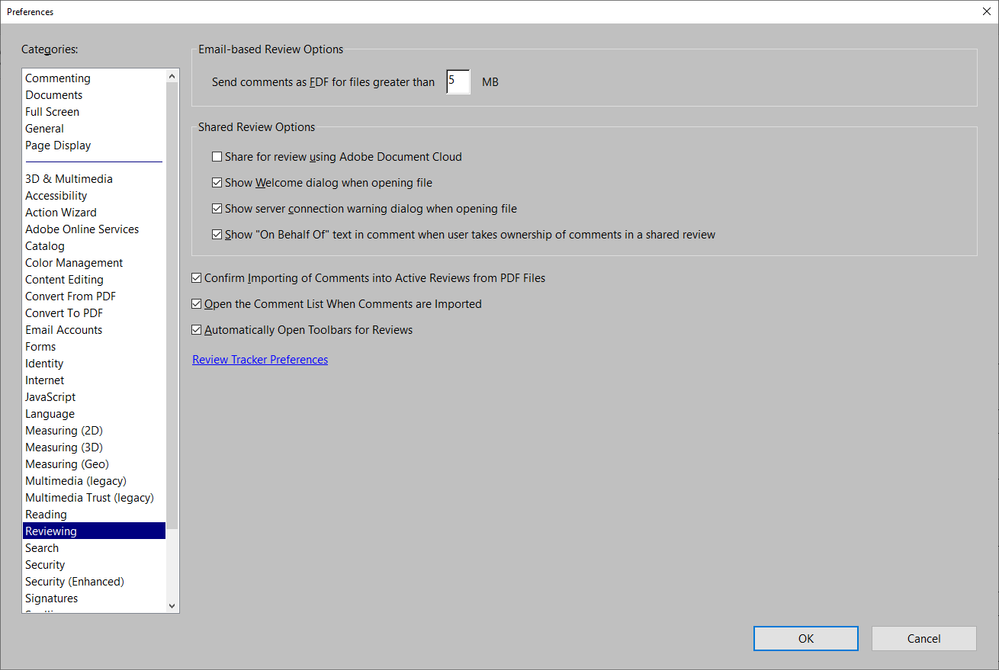Select the General category
This screenshot has width=999, height=670.
(45, 128)
